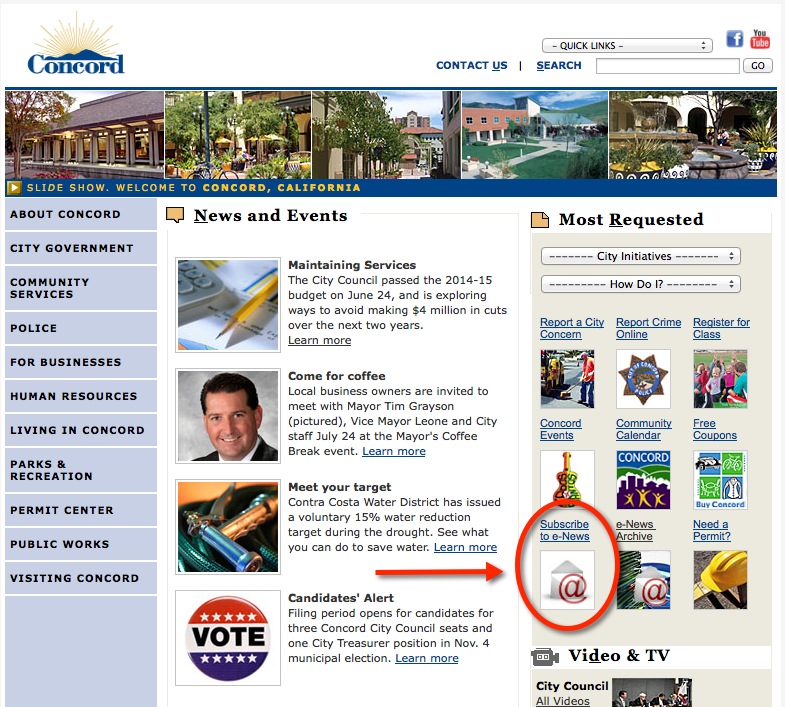Open the YouTube icon in header
The image size is (785, 707).
pos(759,39)
